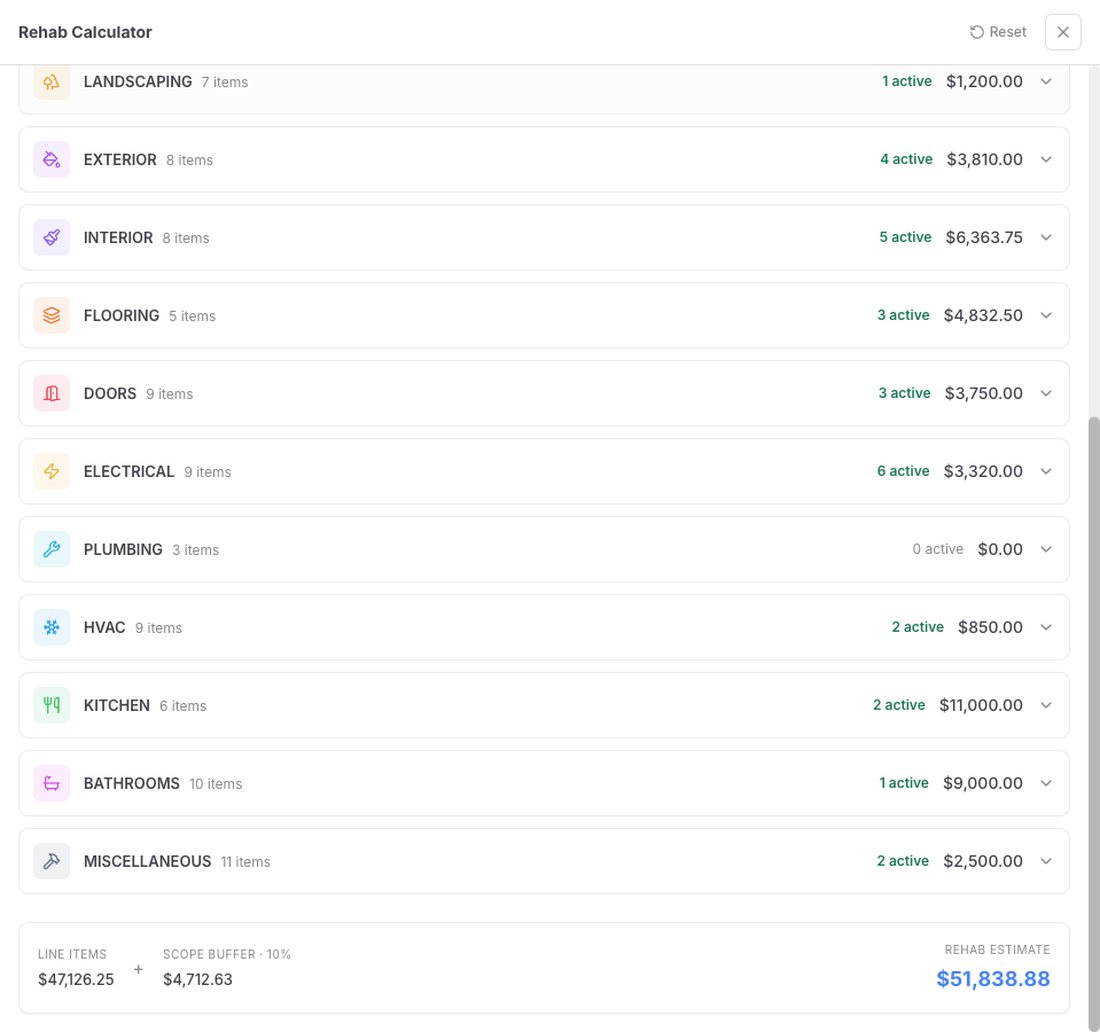The height and width of the screenshot is (1032, 1100).
Task: Close the Rehab Calculator panel
Action: pos(1063,32)
